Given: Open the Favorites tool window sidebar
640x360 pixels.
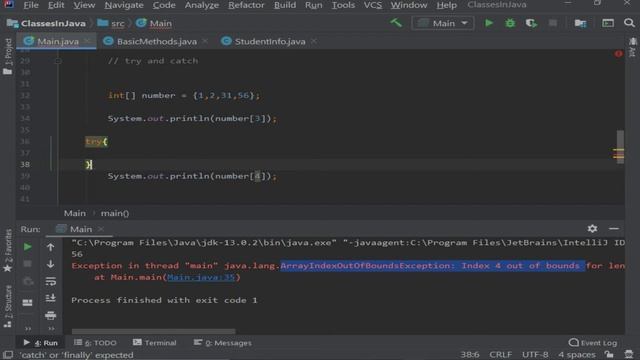Looking at the screenshot, I should (7, 250).
